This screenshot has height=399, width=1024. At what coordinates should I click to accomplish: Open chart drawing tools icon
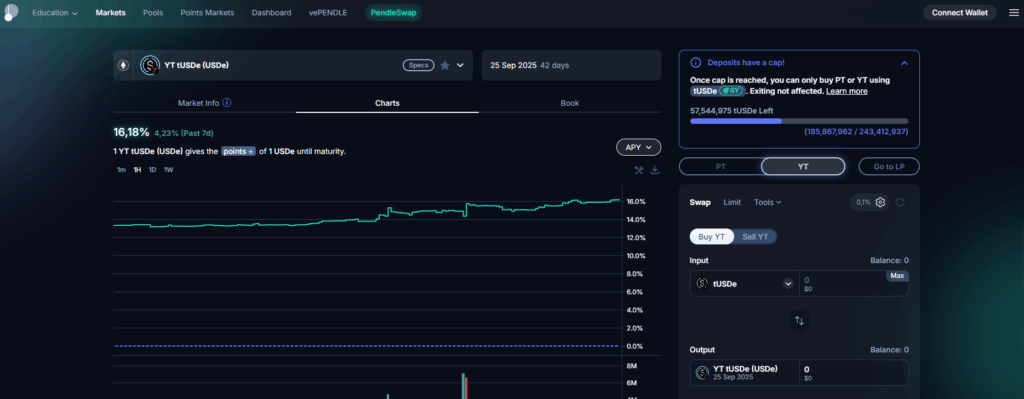point(639,170)
